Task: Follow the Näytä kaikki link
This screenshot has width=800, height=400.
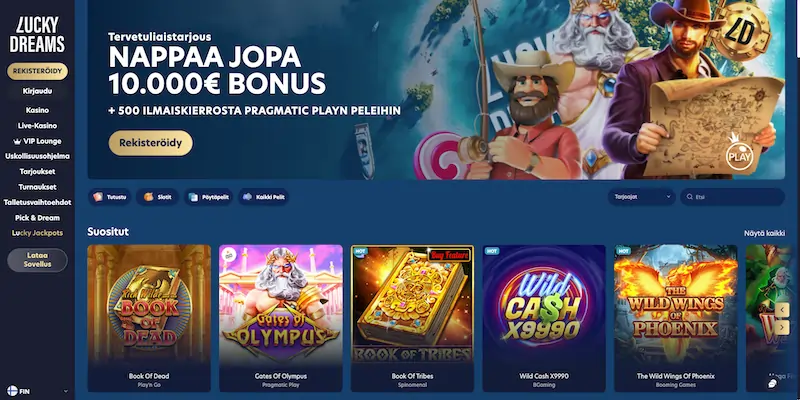Action: coord(764,233)
